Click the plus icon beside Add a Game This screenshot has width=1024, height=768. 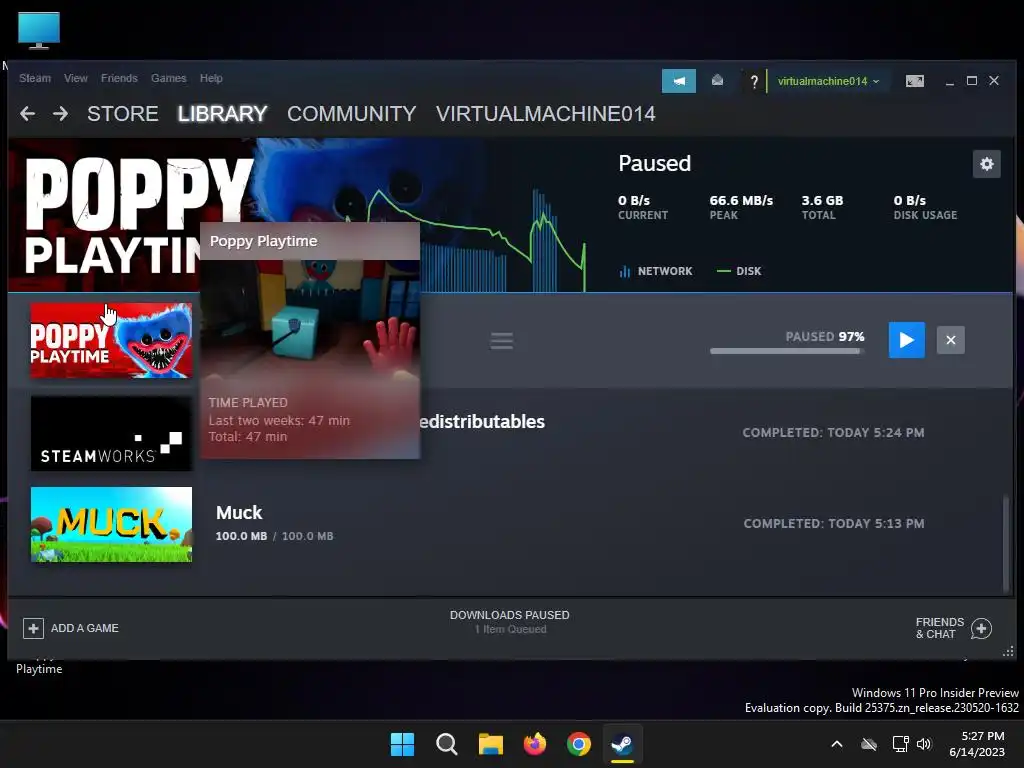(x=33, y=628)
